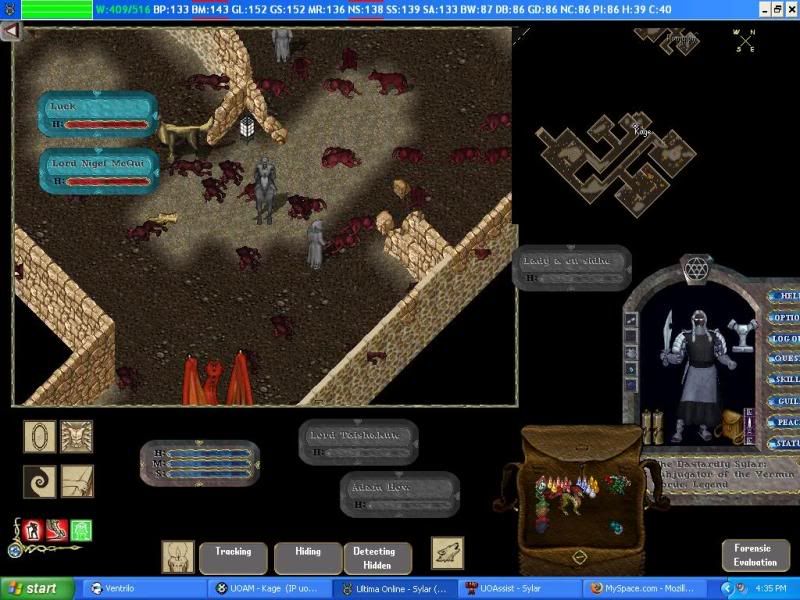Target the red dragon at bottom of view

coord(215,378)
